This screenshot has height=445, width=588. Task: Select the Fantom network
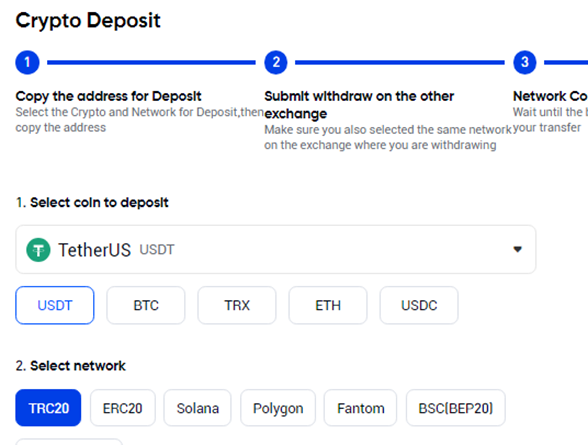pyautogui.click(x=360, y=408)
